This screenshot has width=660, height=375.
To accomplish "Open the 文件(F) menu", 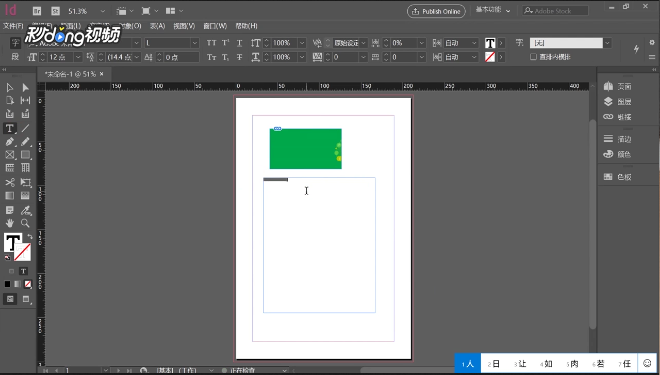I will (x=13, y=26).
